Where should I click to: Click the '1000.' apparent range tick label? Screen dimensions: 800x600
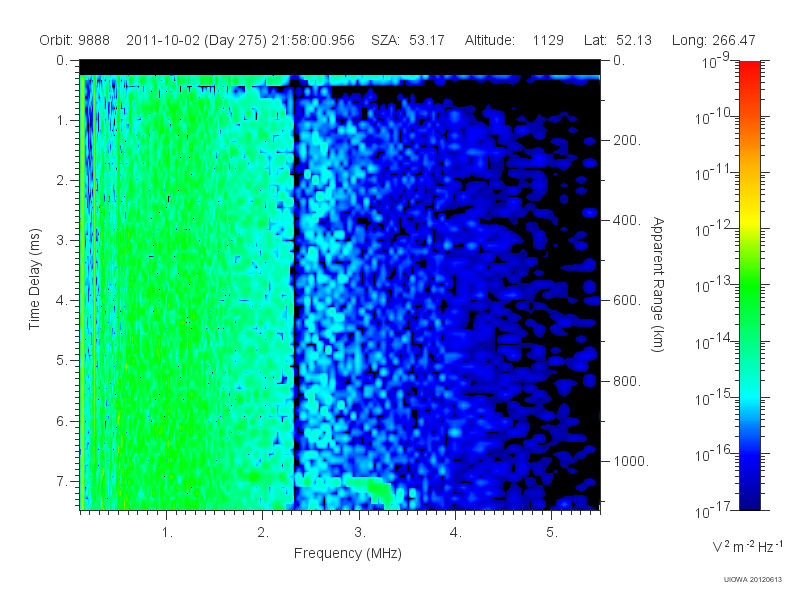point(631,461)
